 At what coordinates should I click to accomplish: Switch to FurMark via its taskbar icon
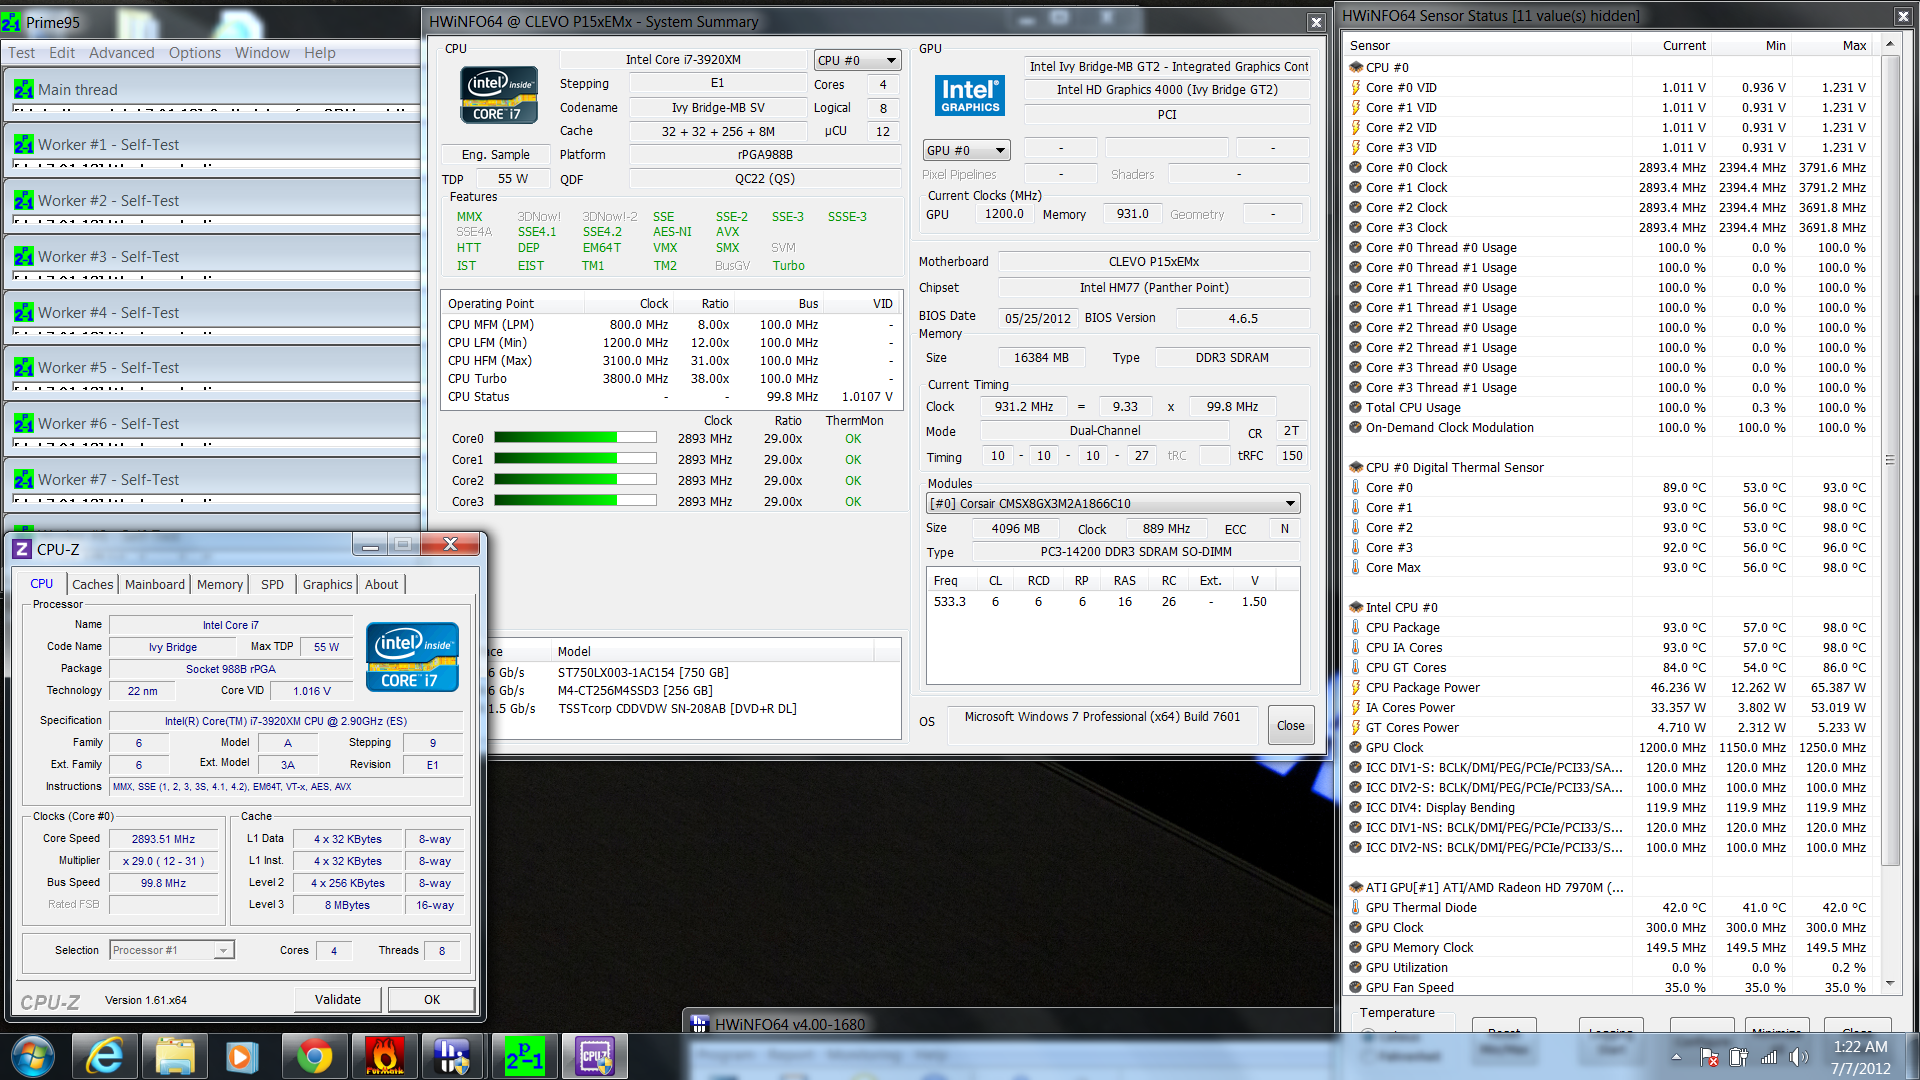click(x=384, y=1056)
